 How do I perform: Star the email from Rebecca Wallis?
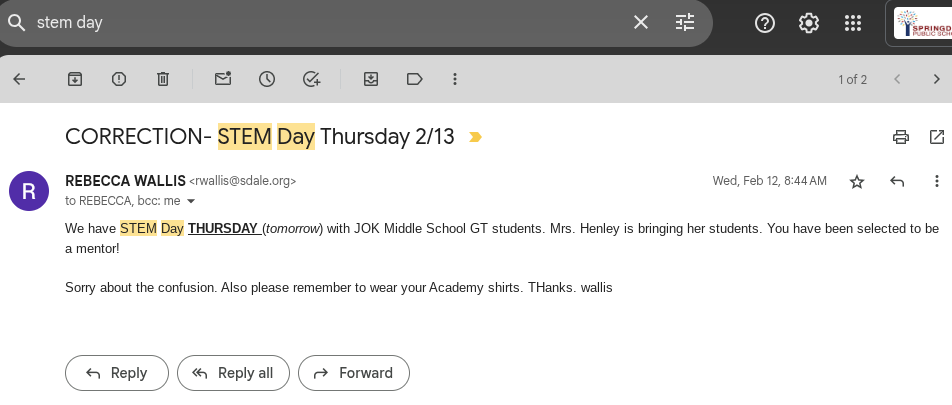857,181
